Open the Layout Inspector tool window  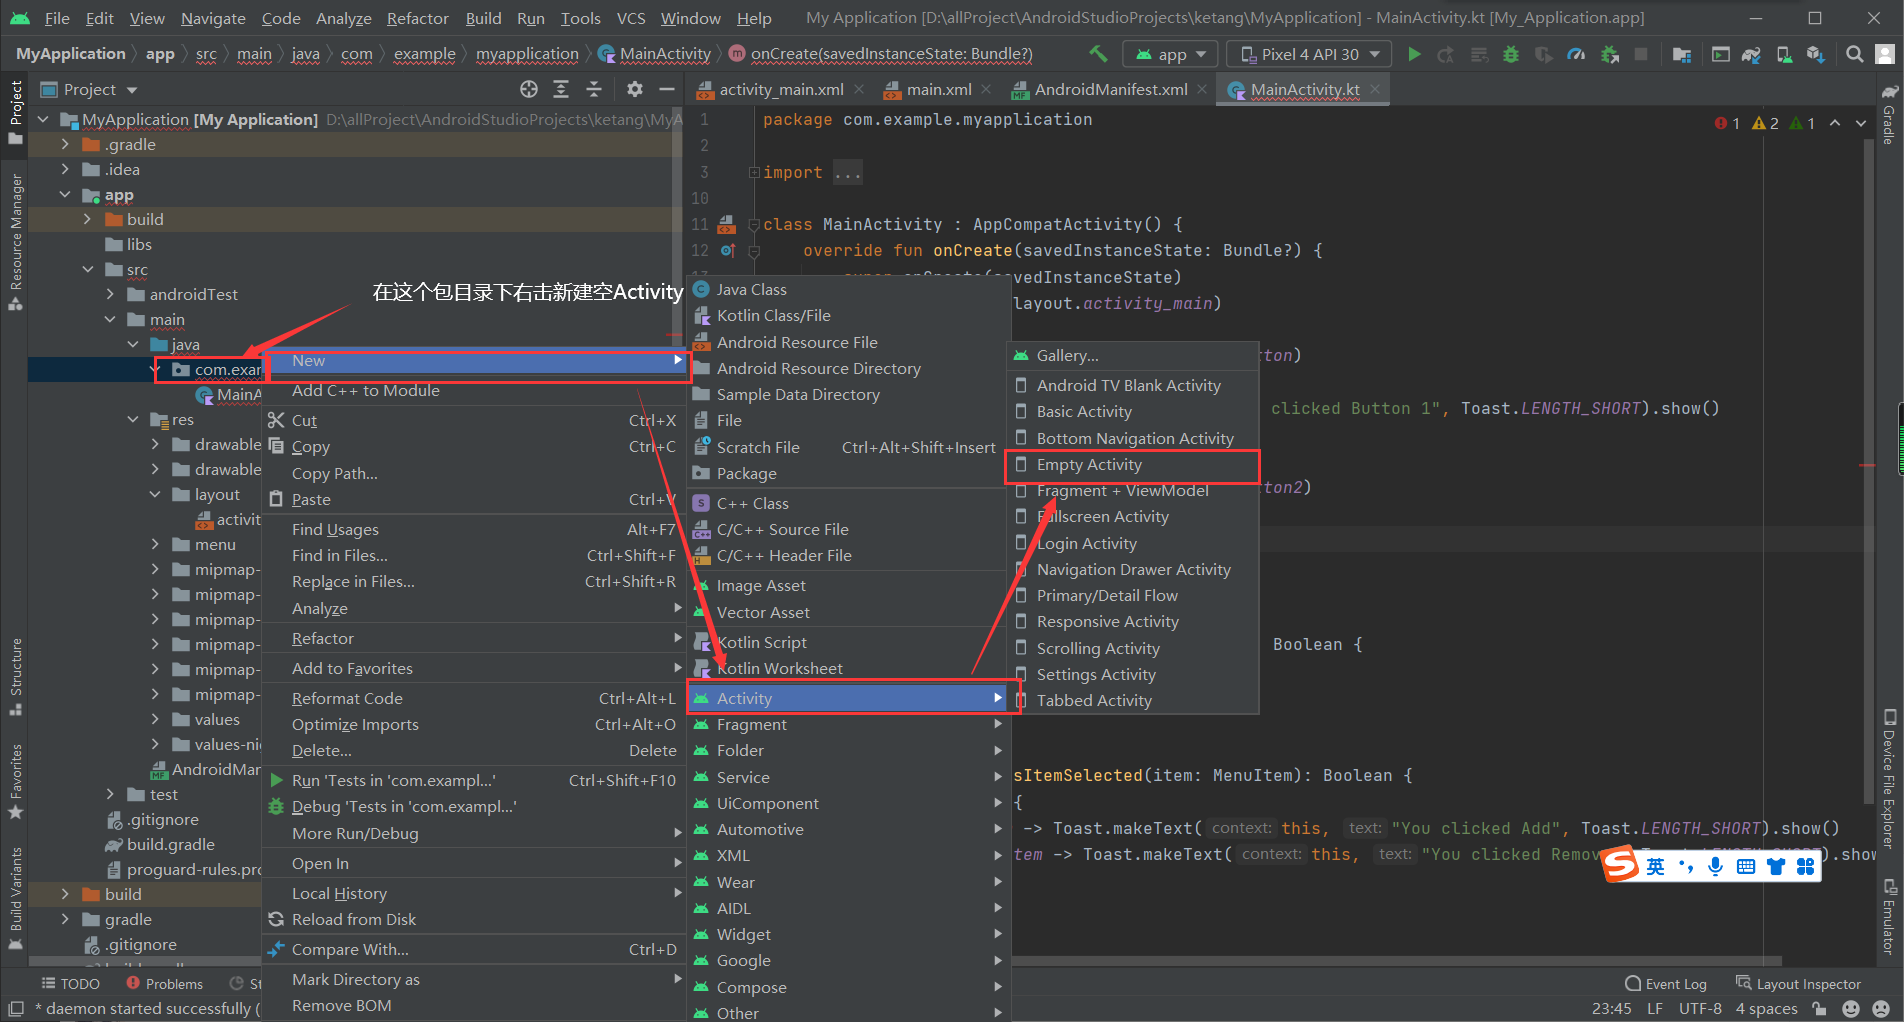(x=1799, y=984)
